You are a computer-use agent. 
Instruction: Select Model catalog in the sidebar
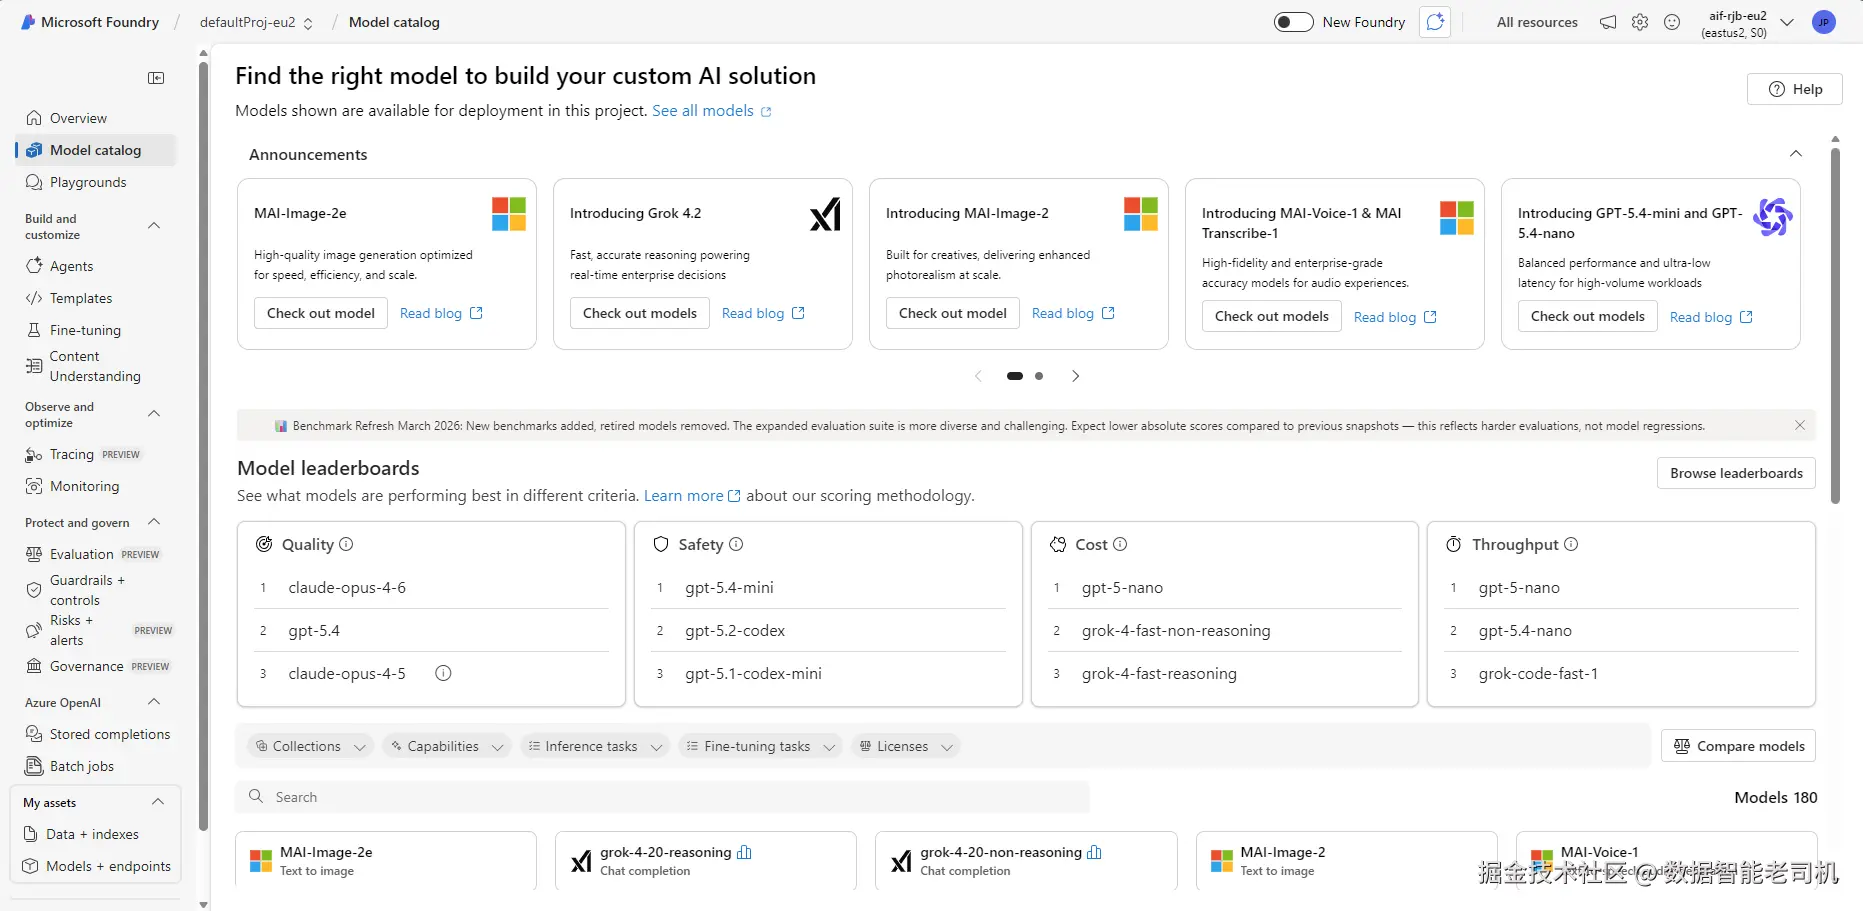[96, 150]
